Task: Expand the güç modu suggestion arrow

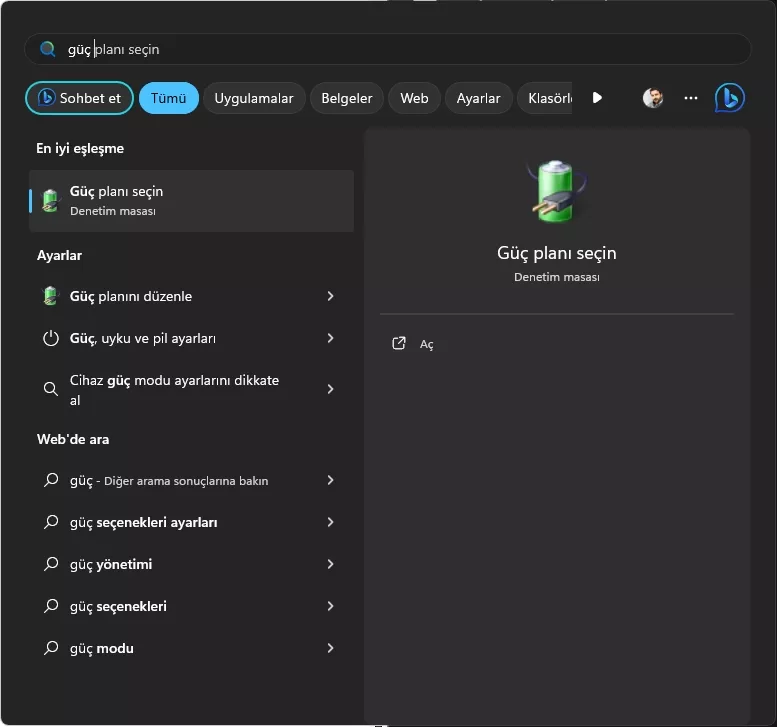Action: click(330, 648)
